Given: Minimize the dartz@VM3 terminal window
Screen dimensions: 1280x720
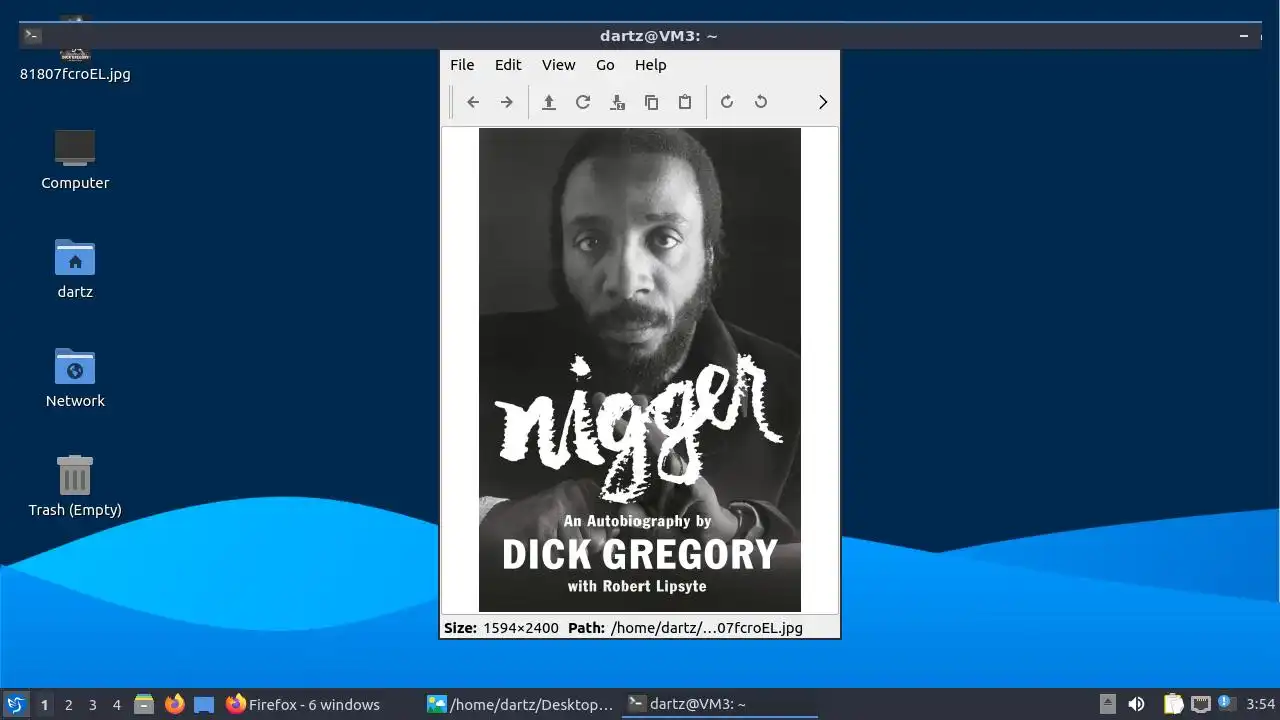Looking at the screenshot, I should pyautogui.click(x=1244, y=36).
